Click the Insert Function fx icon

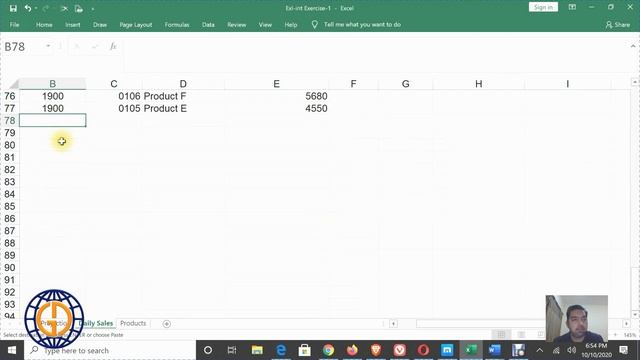coord(113,46)
